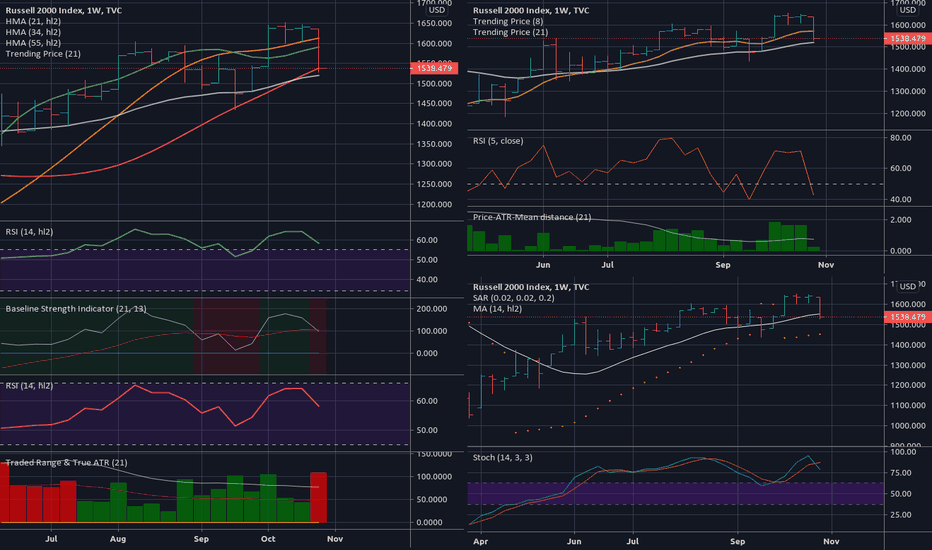Click the 2.000 value on Price-ATR-Mean scale
The height and width of the screenshot is (550, 932).
(x=901, y=220)
